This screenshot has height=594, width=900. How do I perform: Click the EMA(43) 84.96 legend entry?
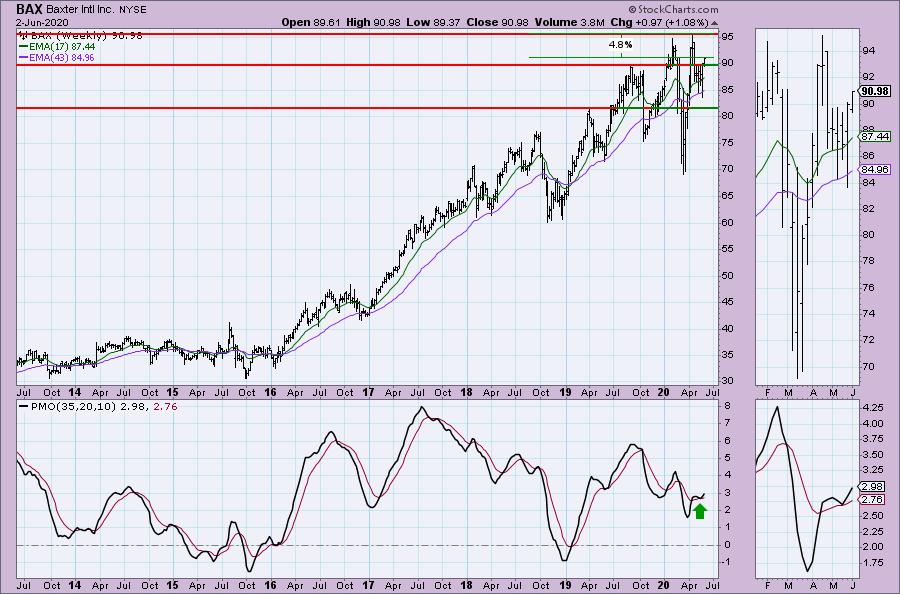point(62,57)
